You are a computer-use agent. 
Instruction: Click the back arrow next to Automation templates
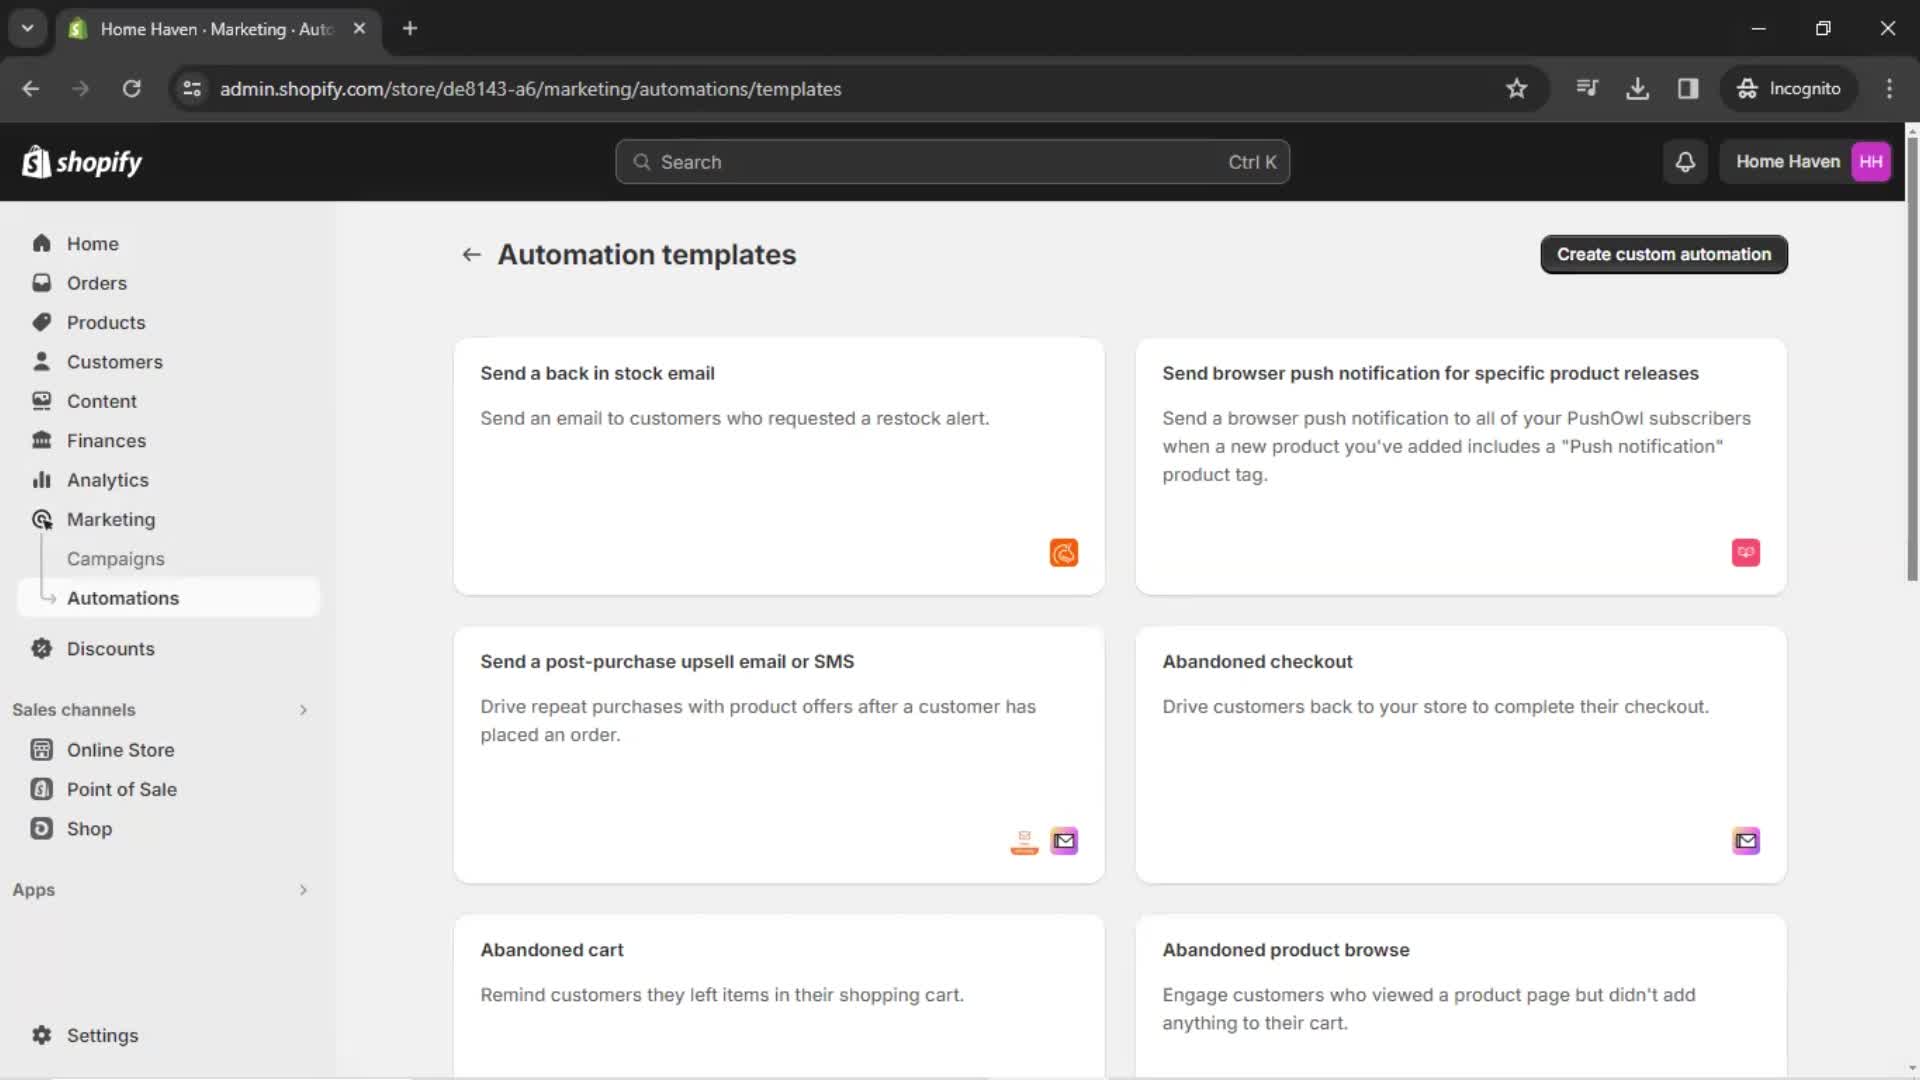471,255
